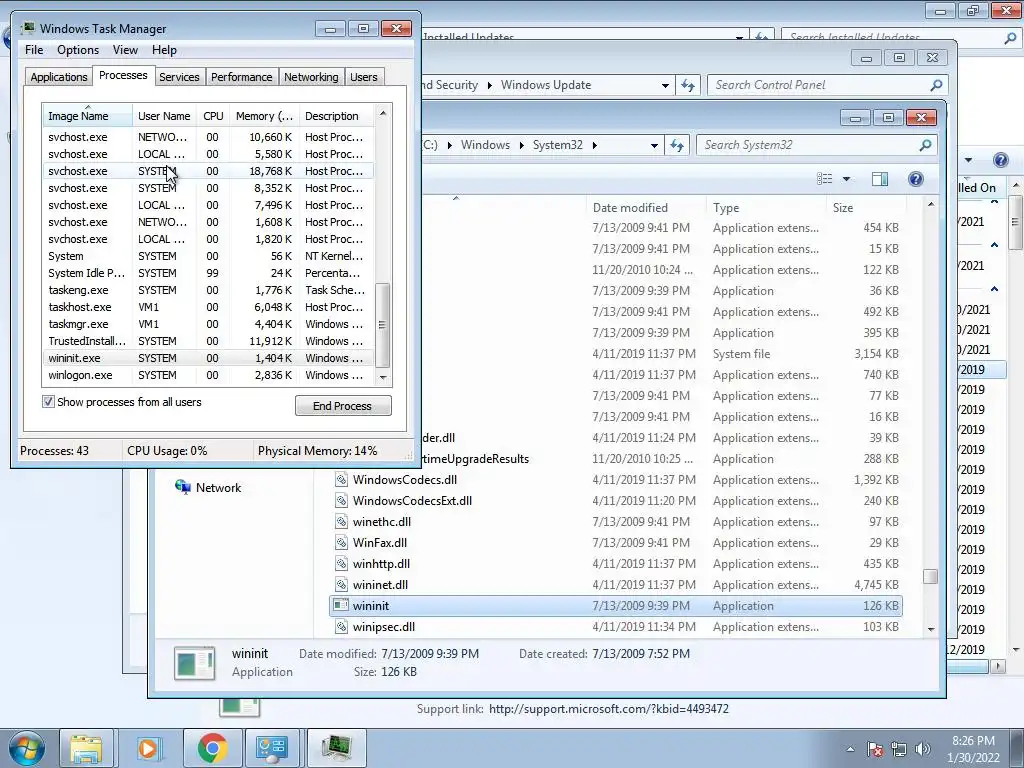The width and height of the screenshot is (1024, 768).
Task: Switch to the Users tab
Action: coord(364,77)
